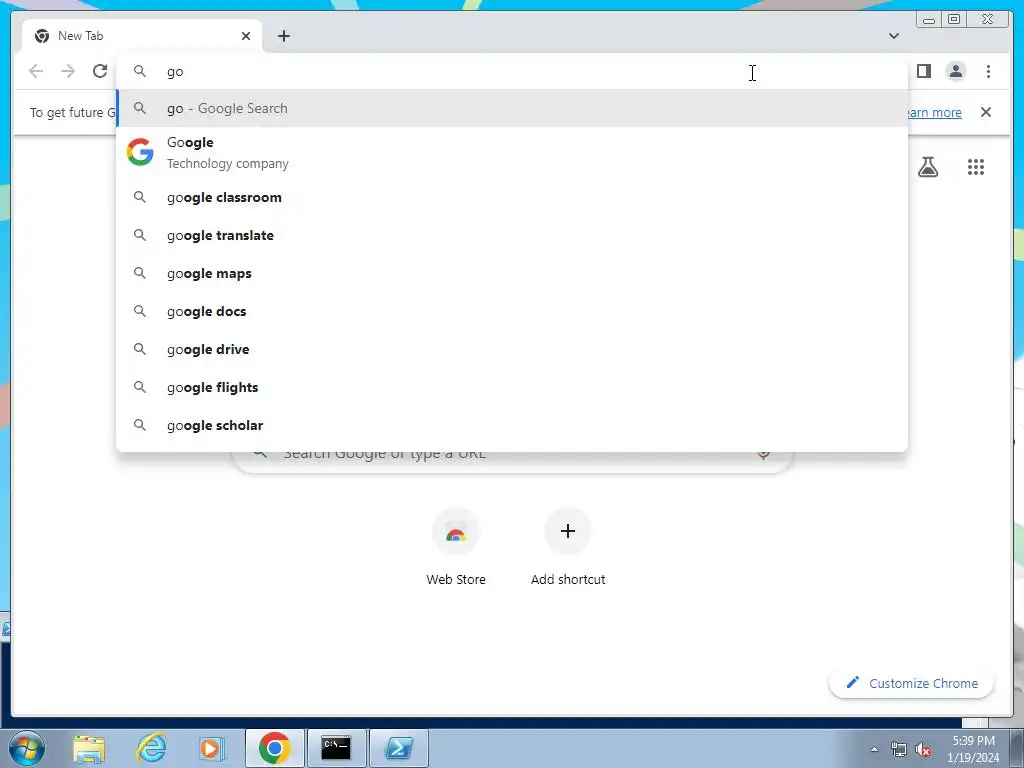
Task: Reload the page with the refresh icon
Action: pos(100,71)
